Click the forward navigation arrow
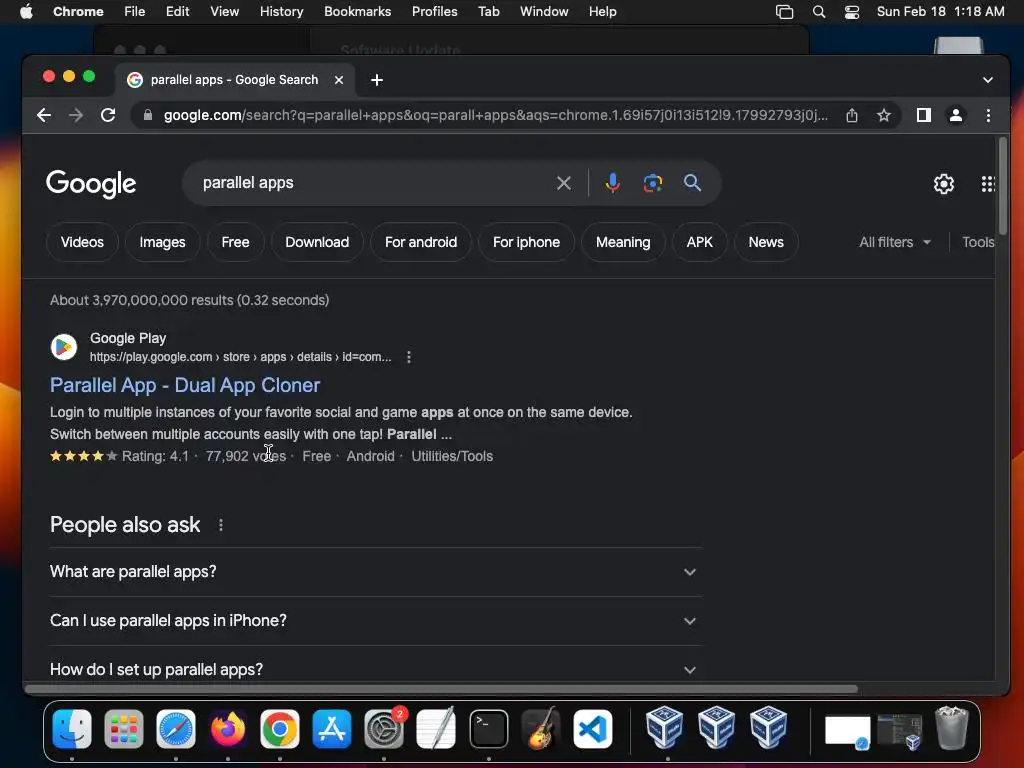 tap(76, 116)
